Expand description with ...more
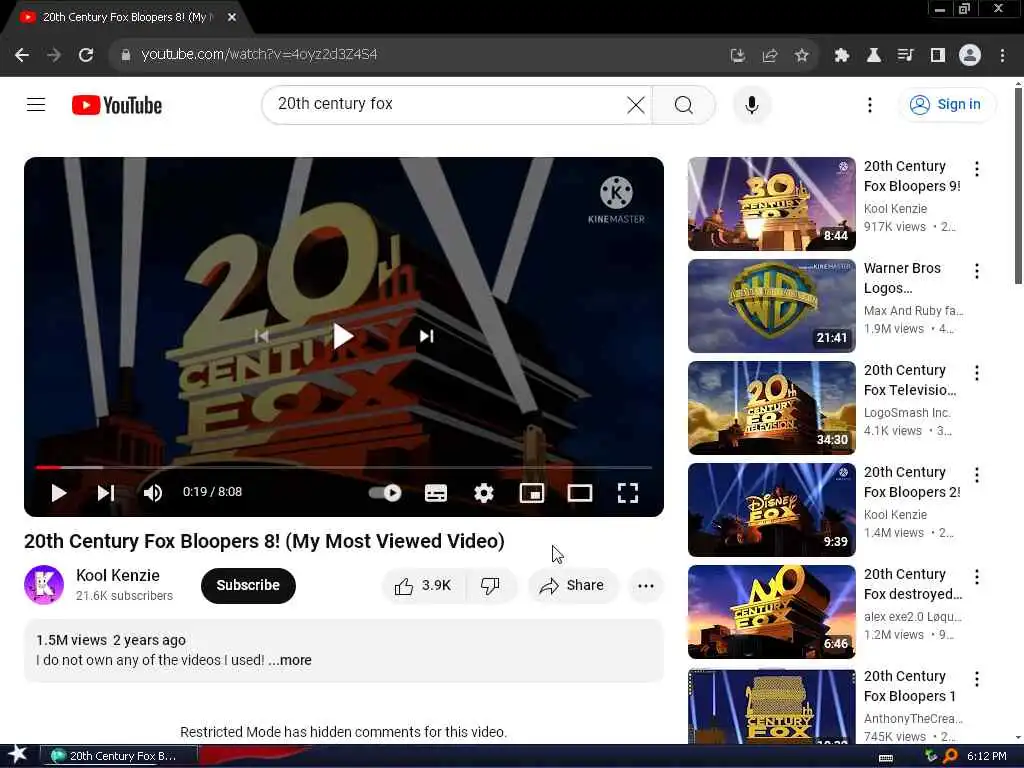 click(290, 660)
